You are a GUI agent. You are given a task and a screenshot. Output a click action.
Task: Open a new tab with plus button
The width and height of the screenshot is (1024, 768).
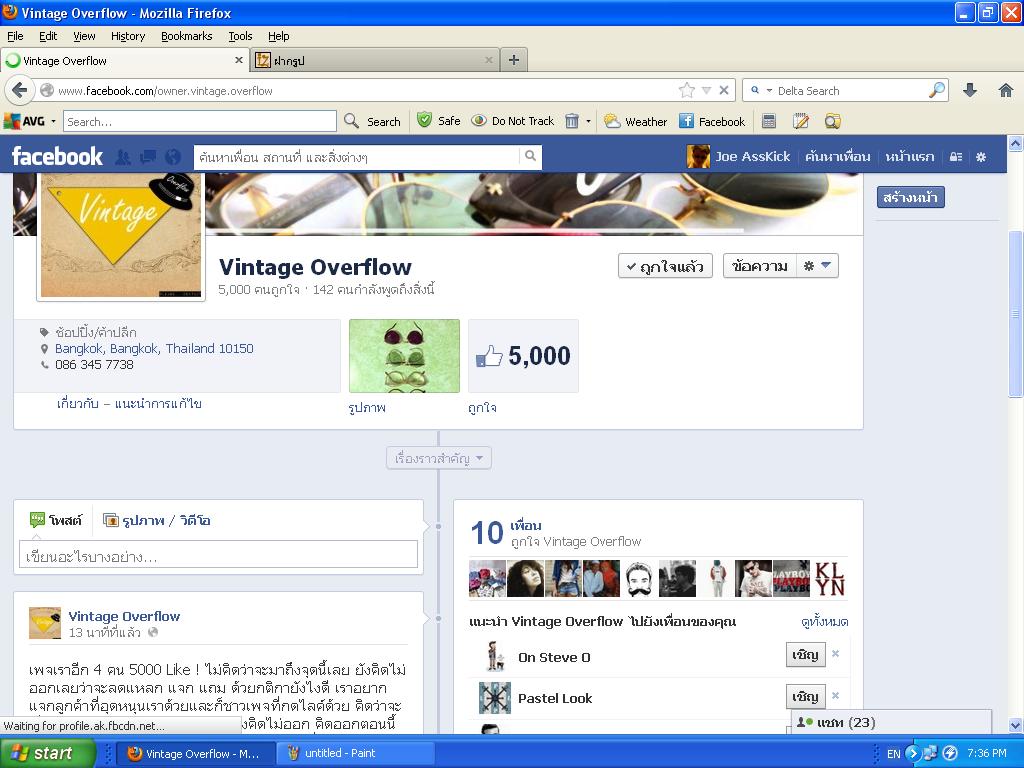[514, 60]
